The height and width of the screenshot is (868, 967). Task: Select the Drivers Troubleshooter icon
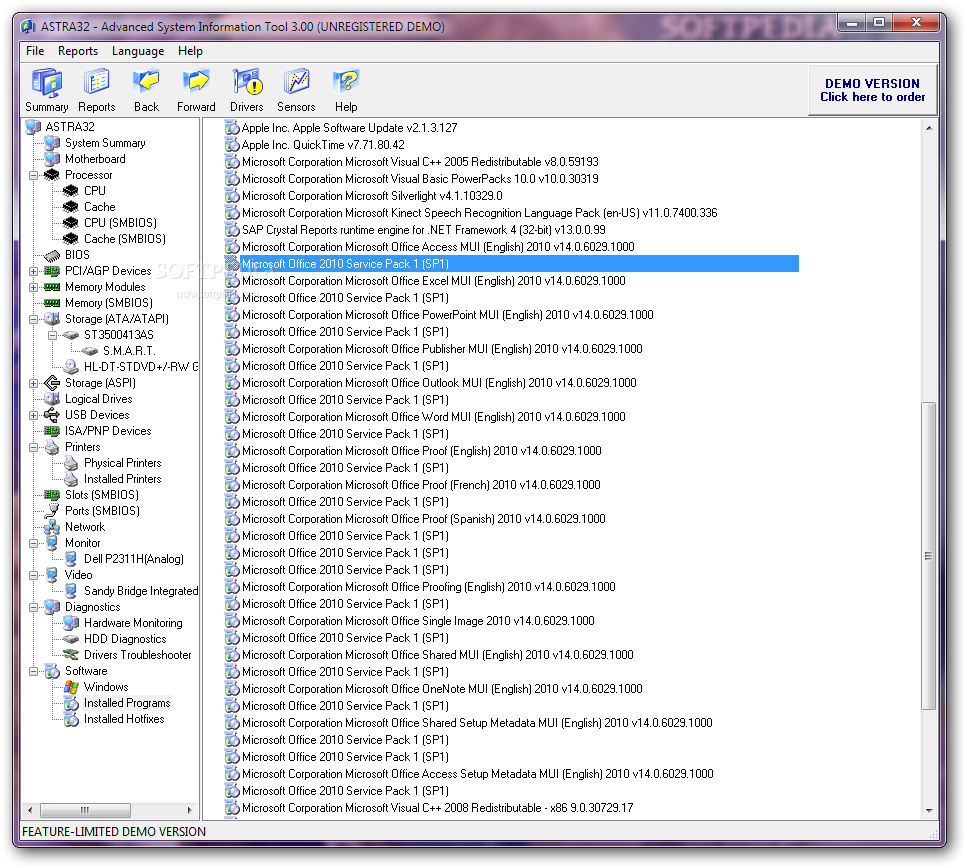[71, 655]
